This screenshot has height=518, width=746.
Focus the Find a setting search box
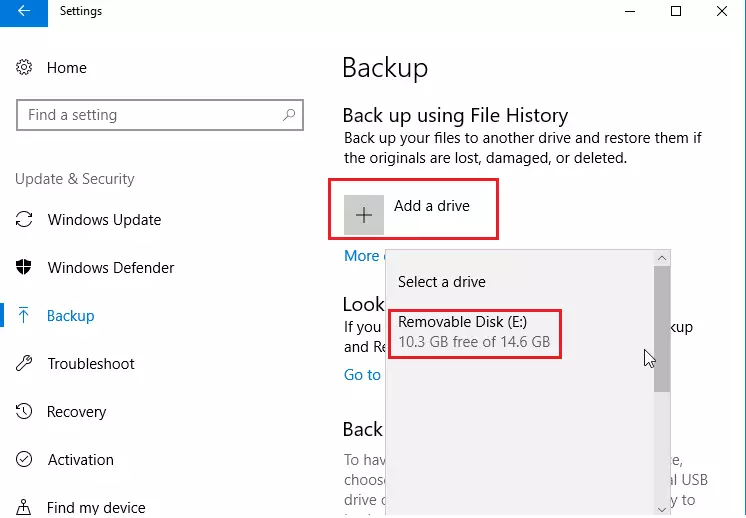click(x=160, y=115)
